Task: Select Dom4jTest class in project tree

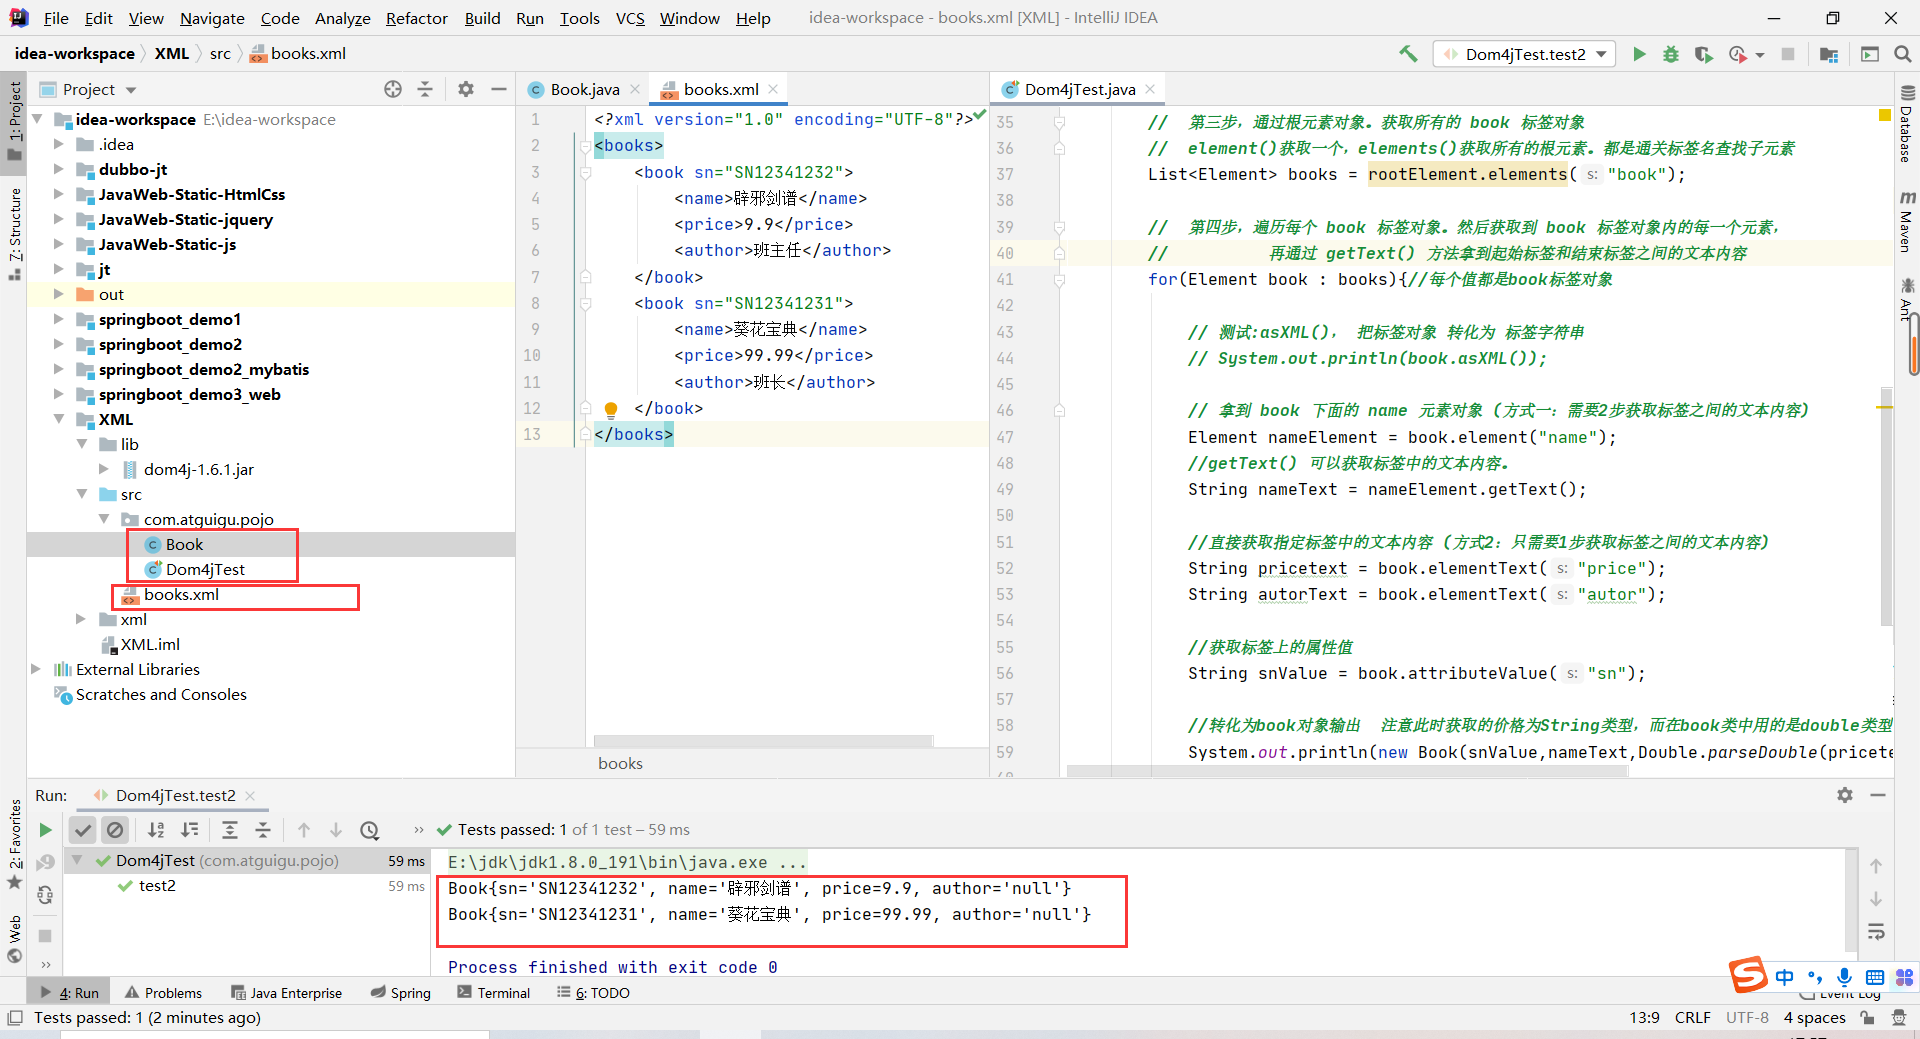Action: [x=205, y=569]
